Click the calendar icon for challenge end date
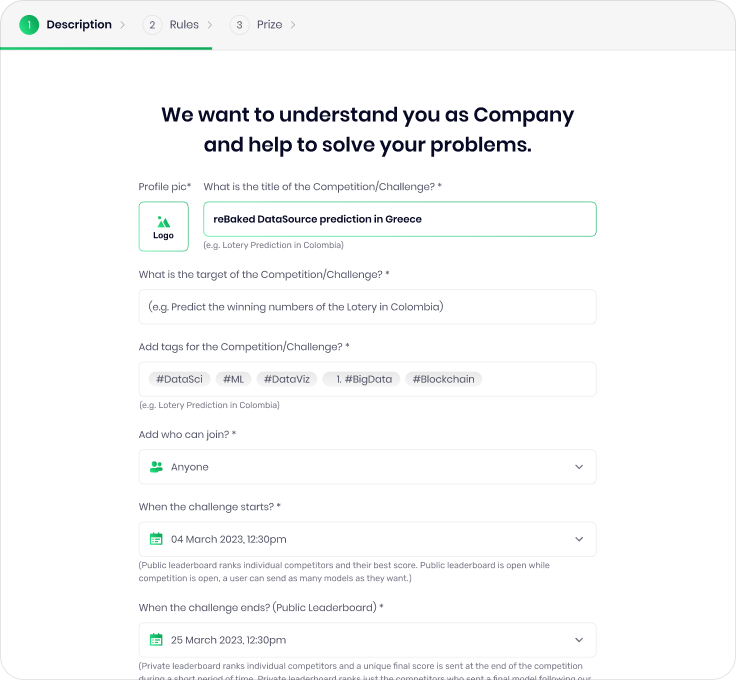Viewport: 736px width, 680px height. [156, 640]
